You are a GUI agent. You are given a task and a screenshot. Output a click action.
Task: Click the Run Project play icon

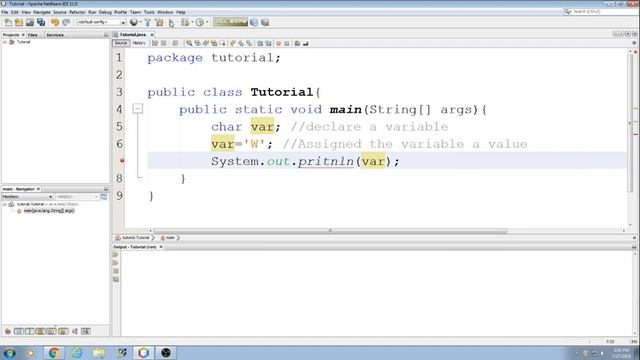coord(171,23)
